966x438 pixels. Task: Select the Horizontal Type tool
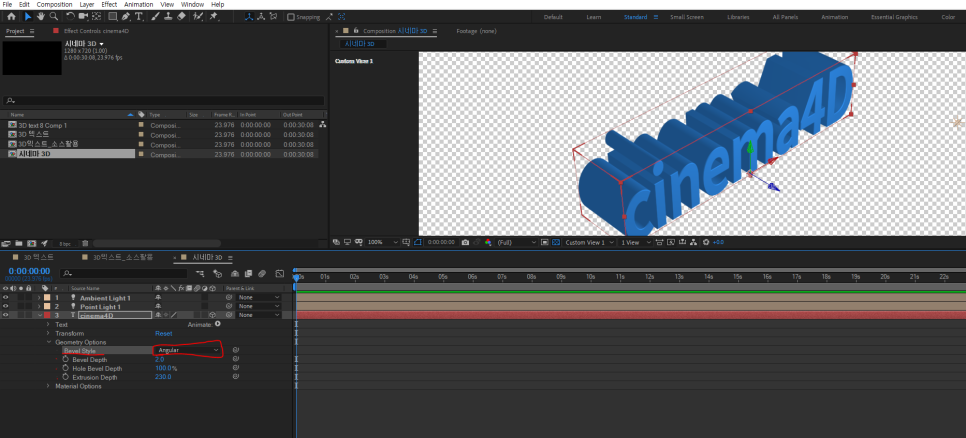point(139,17)
